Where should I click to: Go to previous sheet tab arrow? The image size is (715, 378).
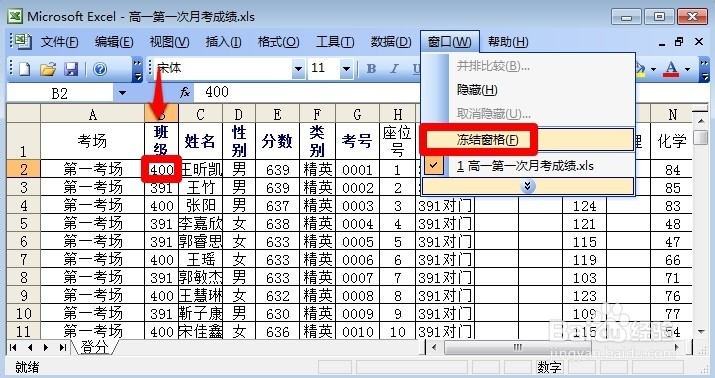point(30,347)
